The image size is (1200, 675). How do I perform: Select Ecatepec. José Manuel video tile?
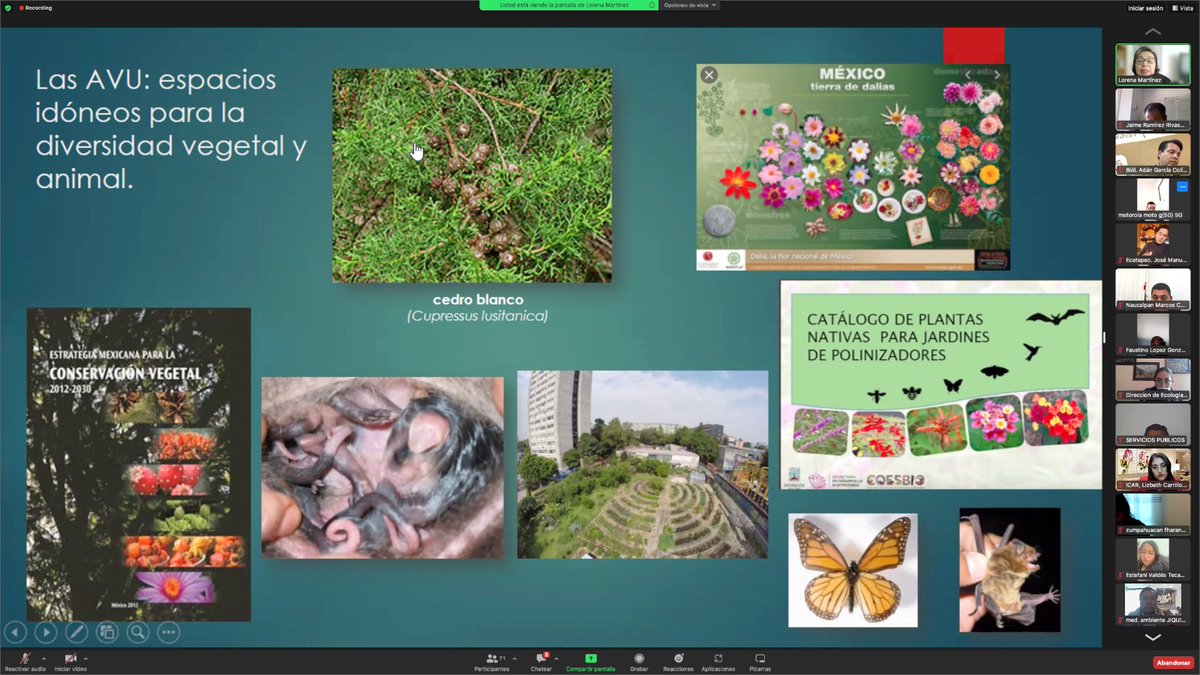(x=1153, y=244)
